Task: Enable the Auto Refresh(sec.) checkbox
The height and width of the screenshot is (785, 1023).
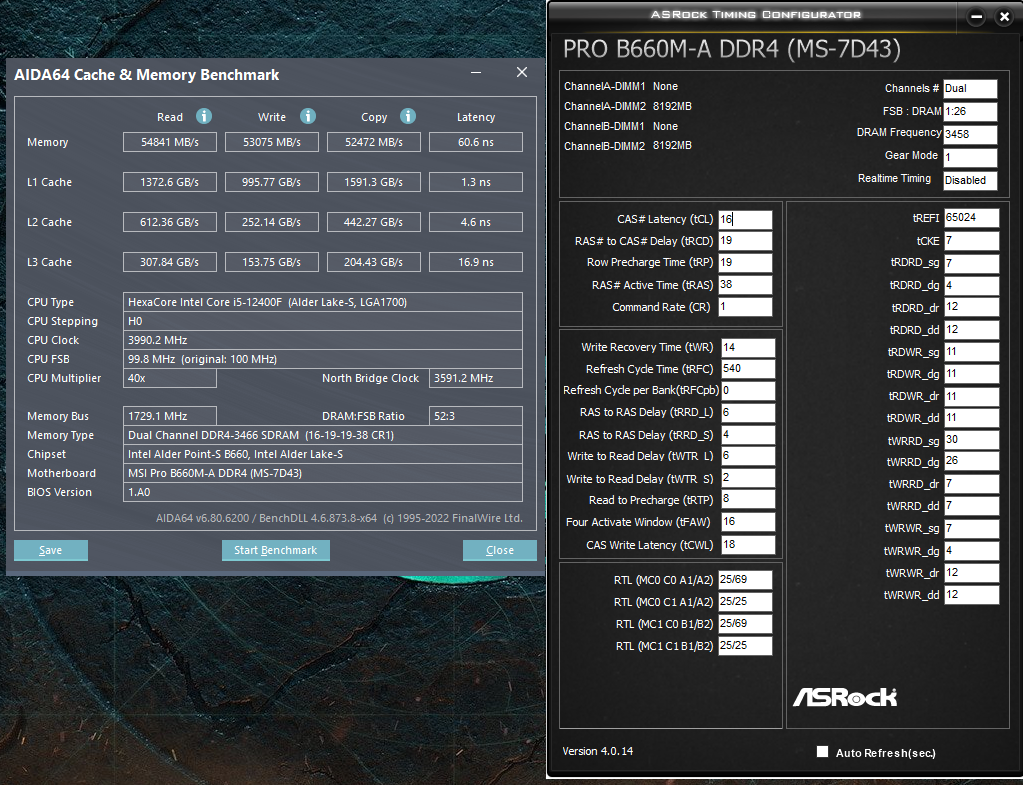Action: (x=823, y=752)
